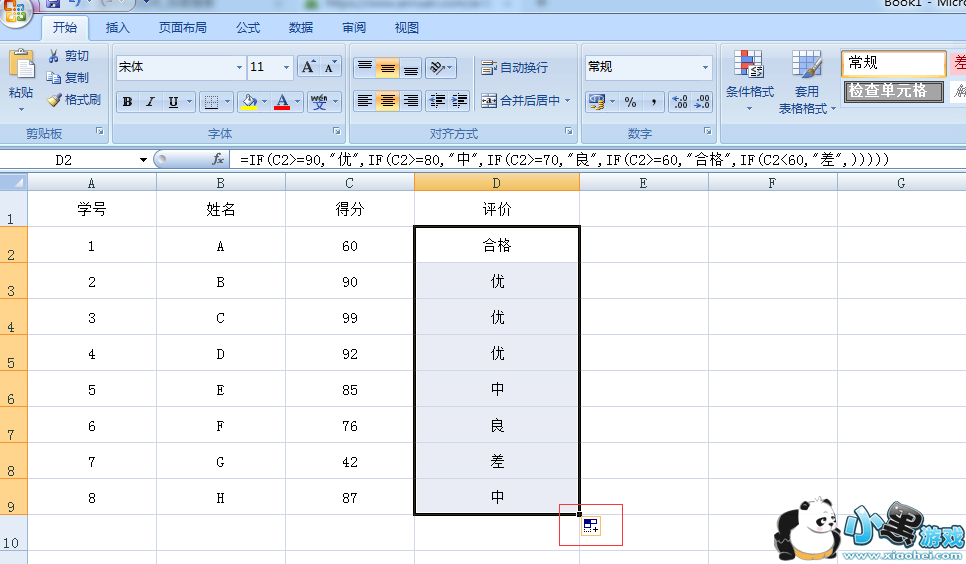Click the accounting number format icon
The image size is (966, 564).
point(596,102)
